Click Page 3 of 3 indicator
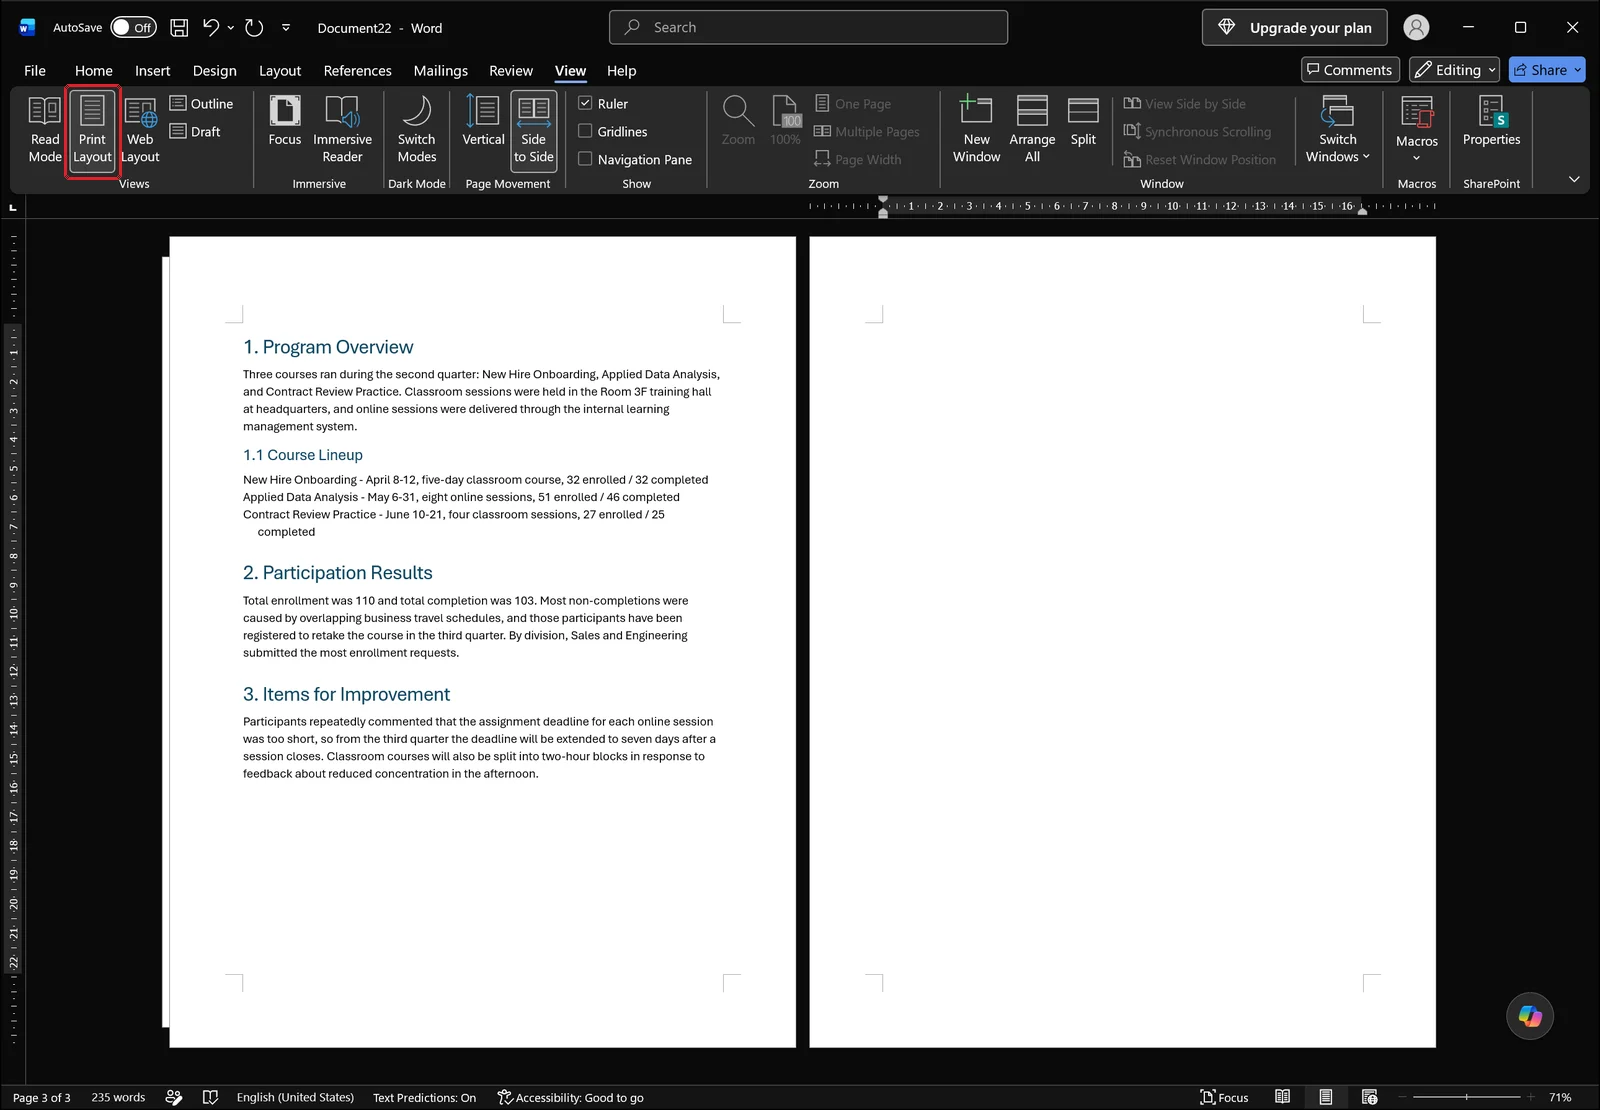 click(x=41, y=1097)
